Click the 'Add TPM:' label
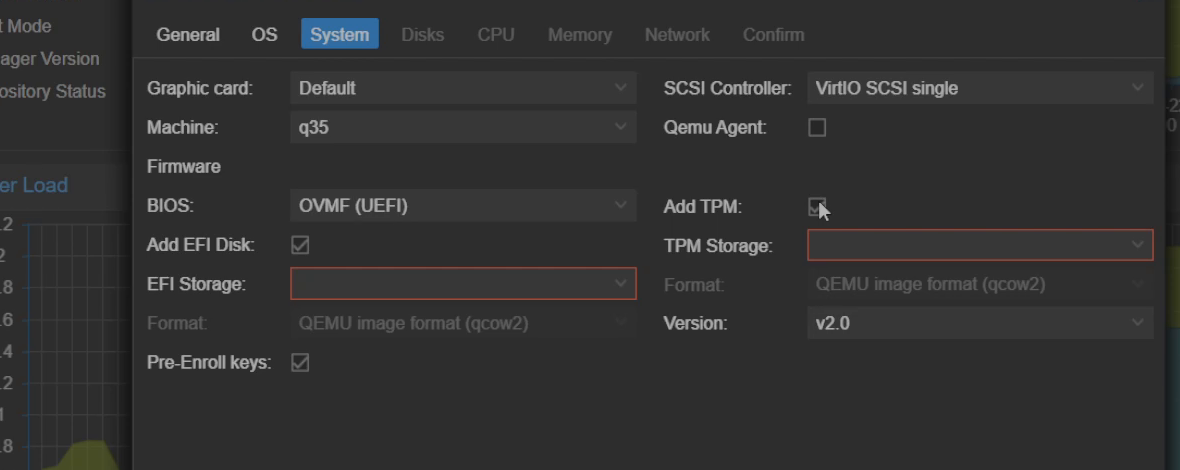This screenshot has width=1180, height=470. pos(702,207)
